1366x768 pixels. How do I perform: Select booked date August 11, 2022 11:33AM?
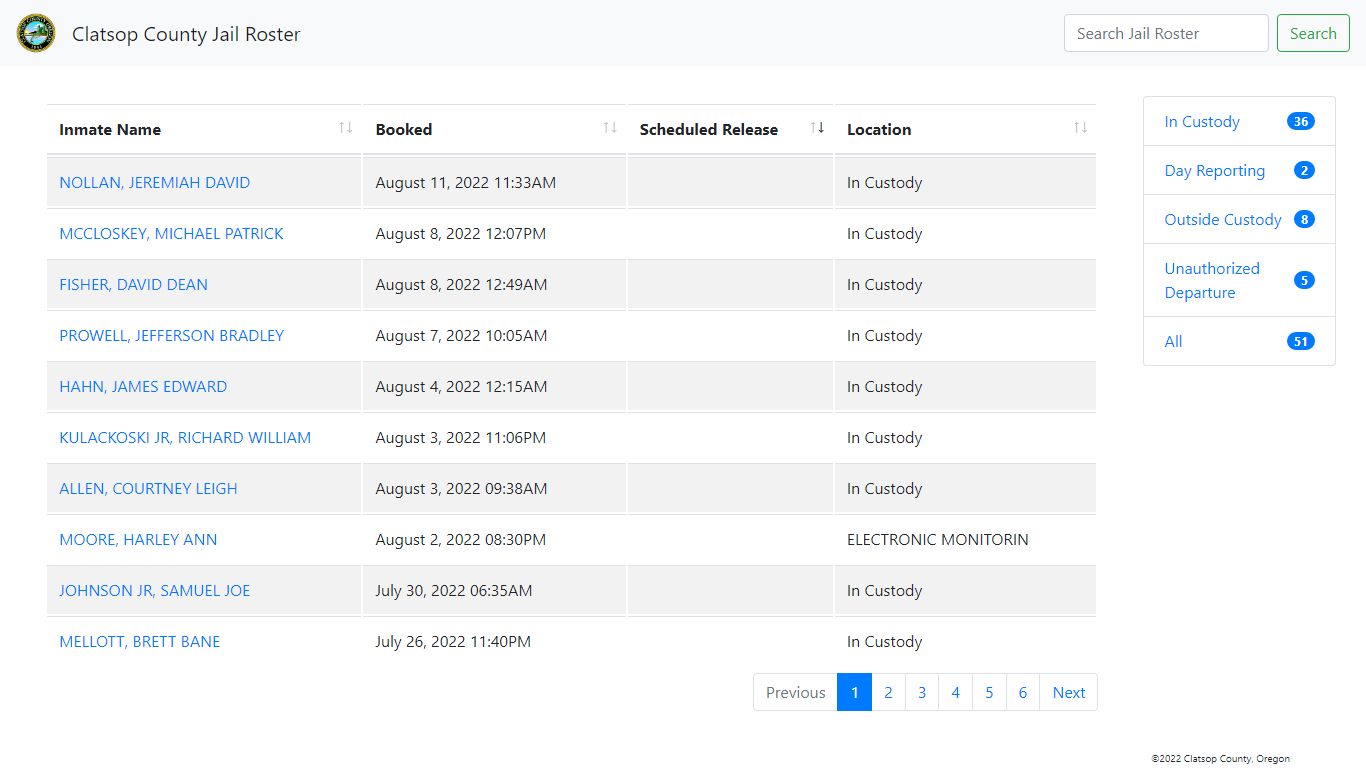tap(466, 183)
